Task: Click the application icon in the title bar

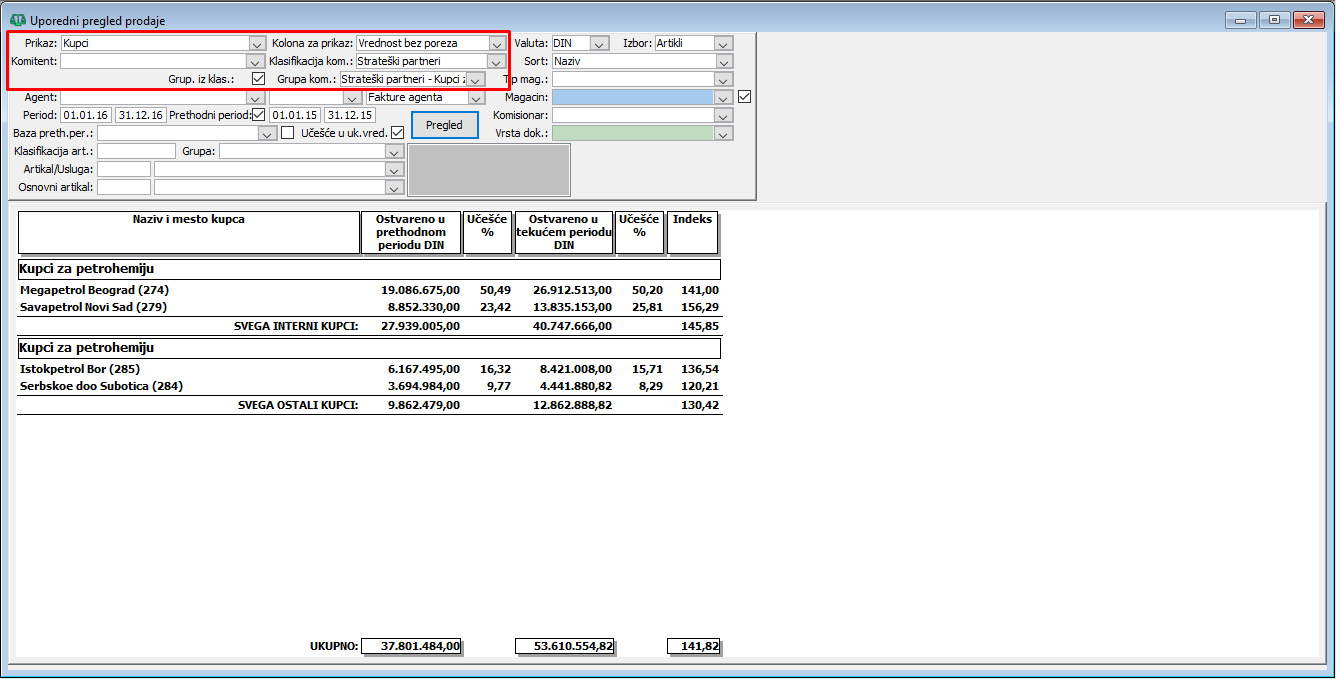Action: (x=18, y=20)
